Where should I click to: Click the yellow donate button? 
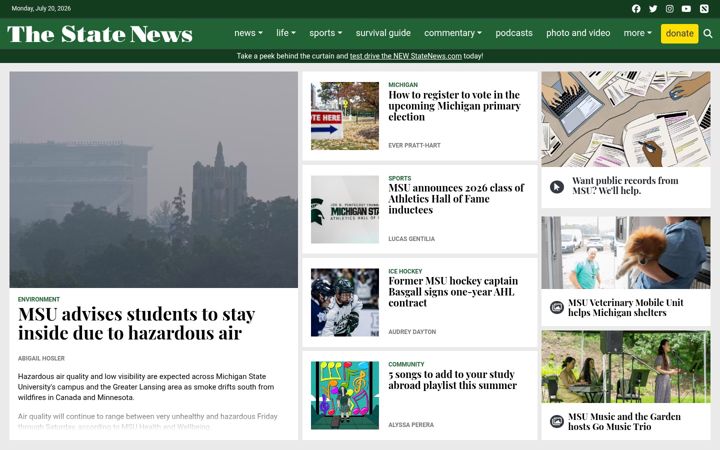point(680,34)
